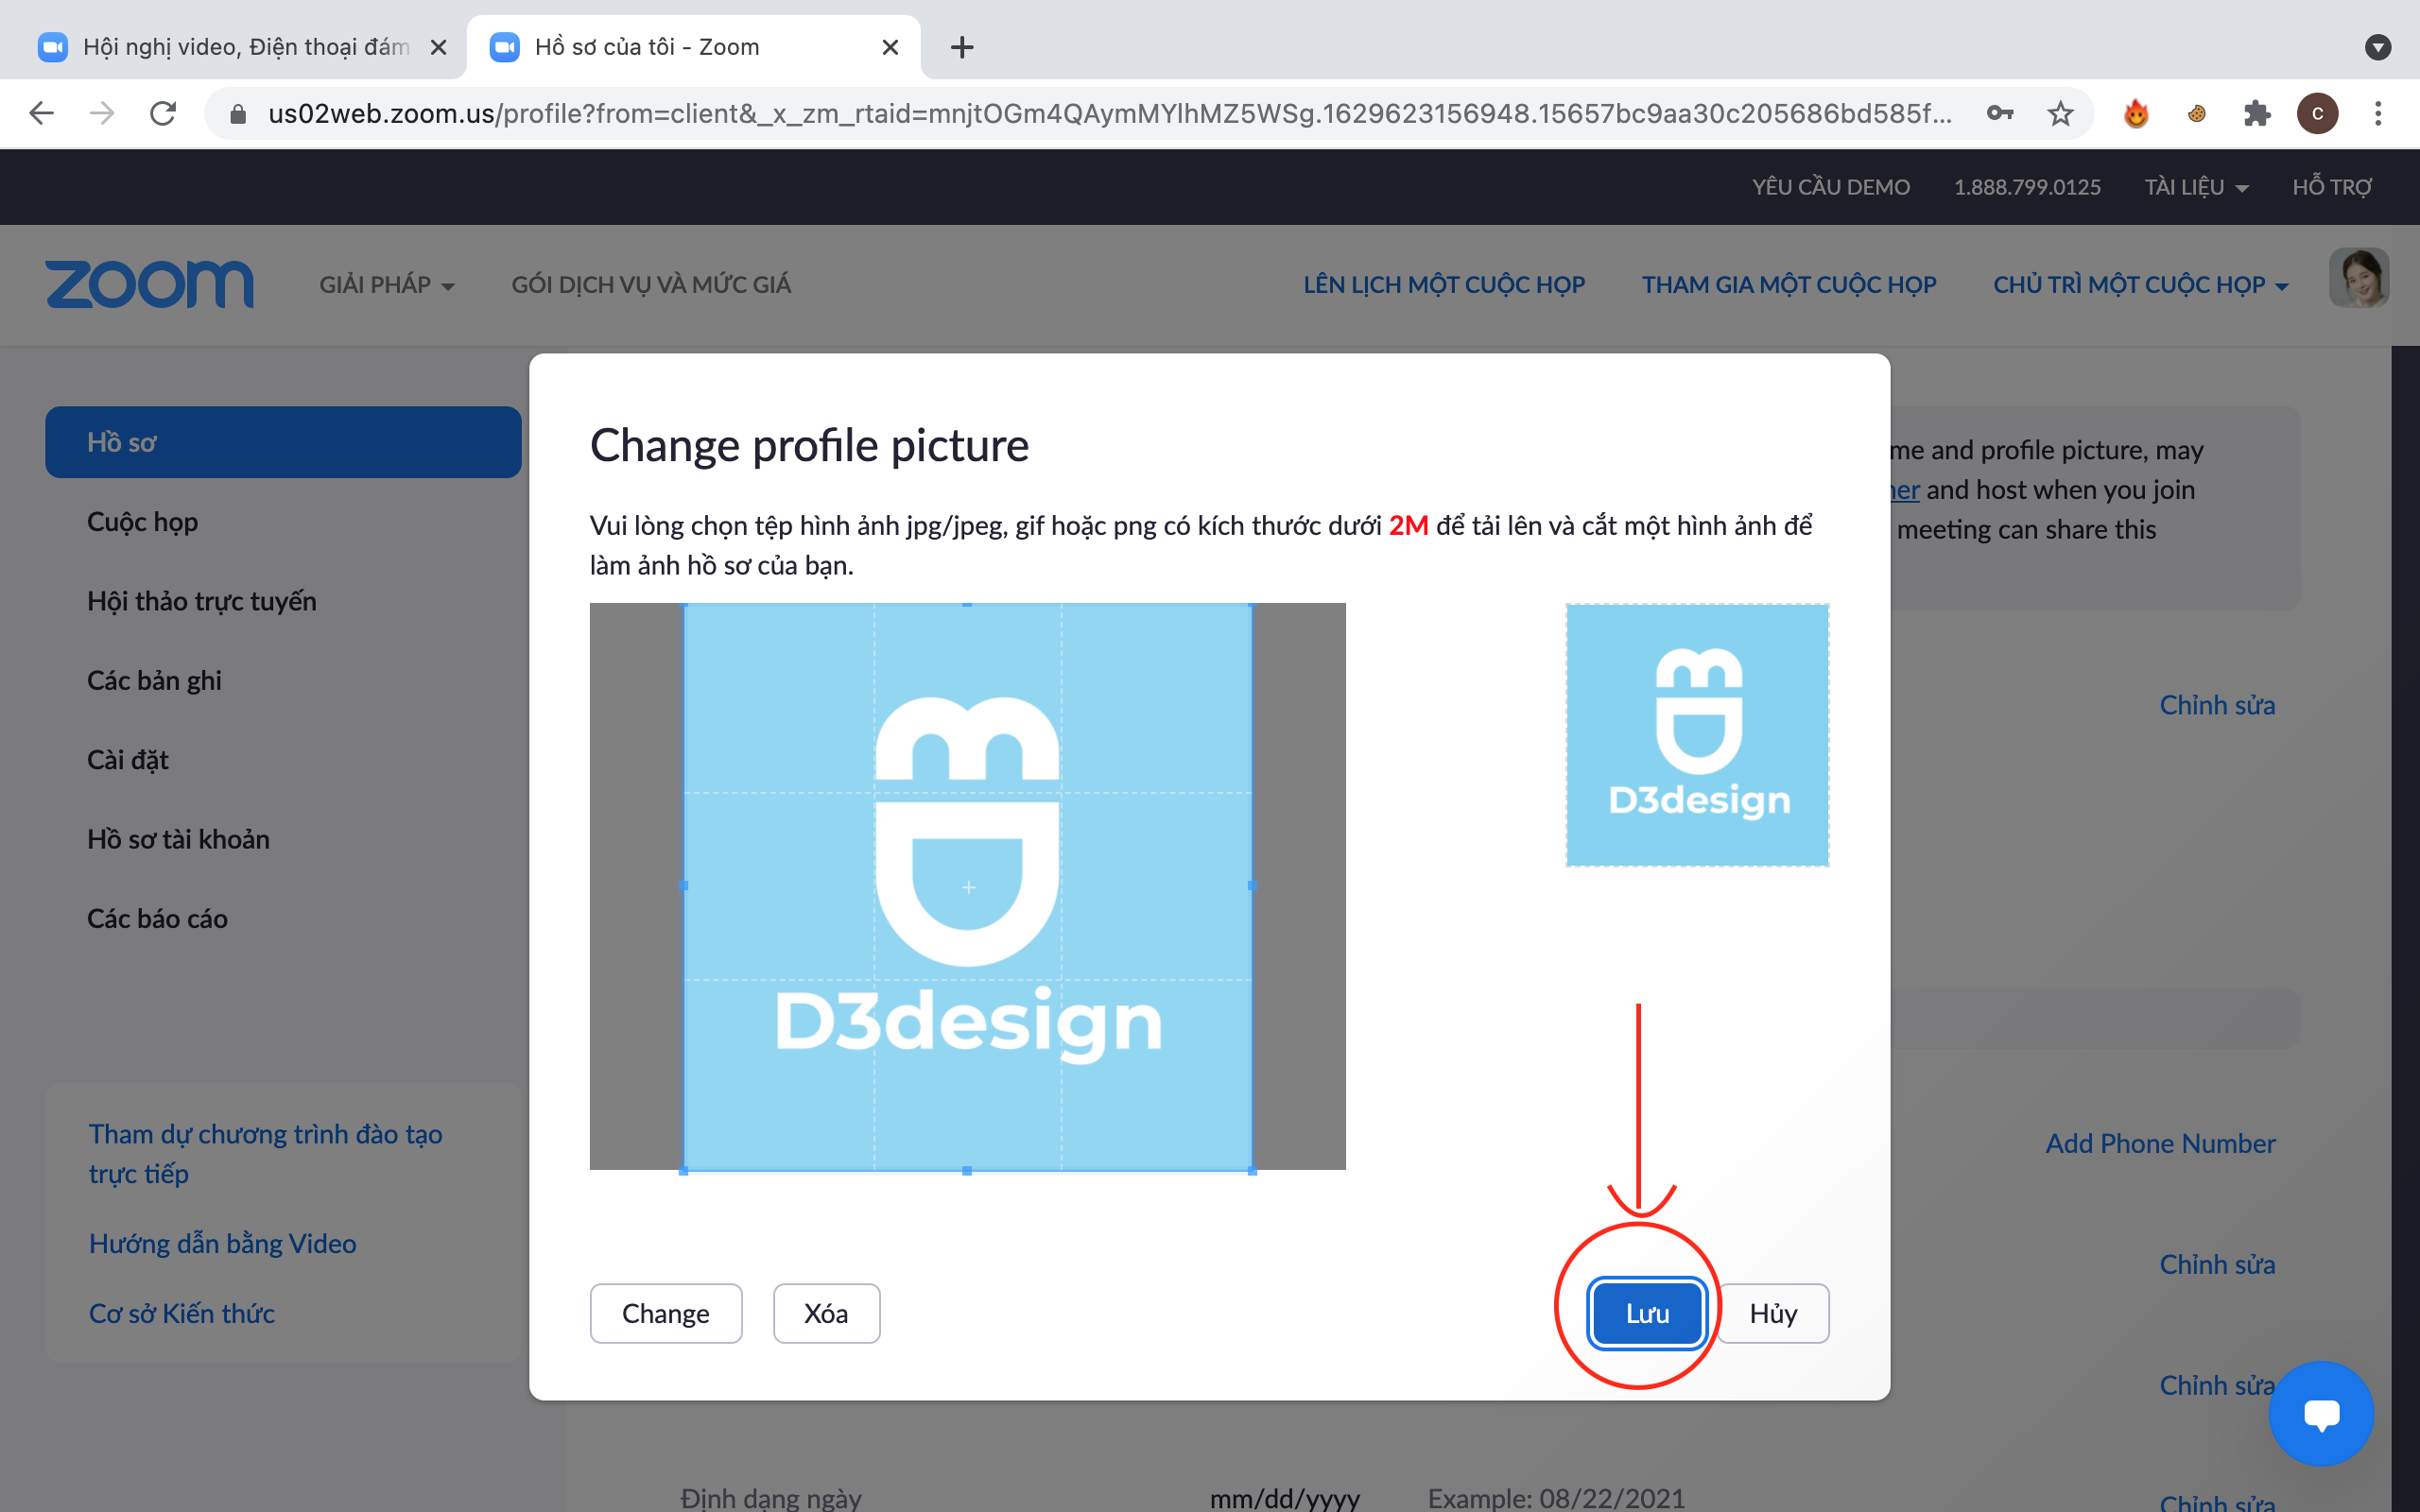Click the browser forward arrow

click(x=101, y=113)
